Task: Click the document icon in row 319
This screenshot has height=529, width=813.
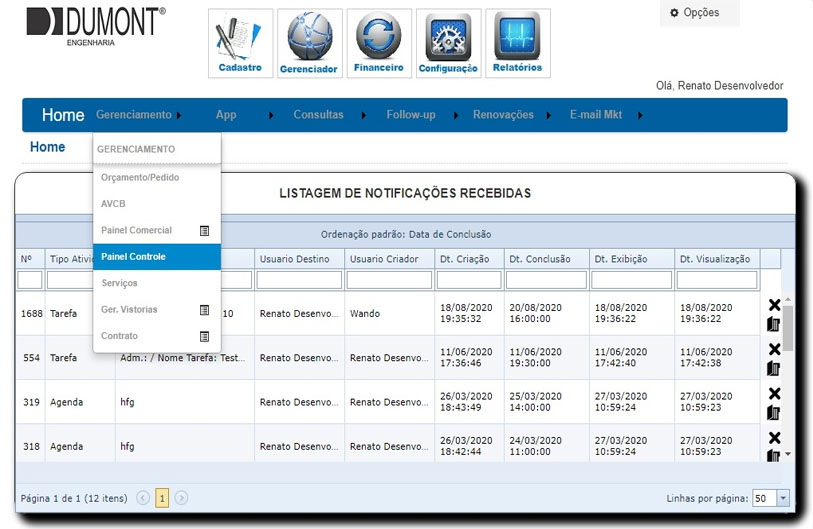Action: 774,412
